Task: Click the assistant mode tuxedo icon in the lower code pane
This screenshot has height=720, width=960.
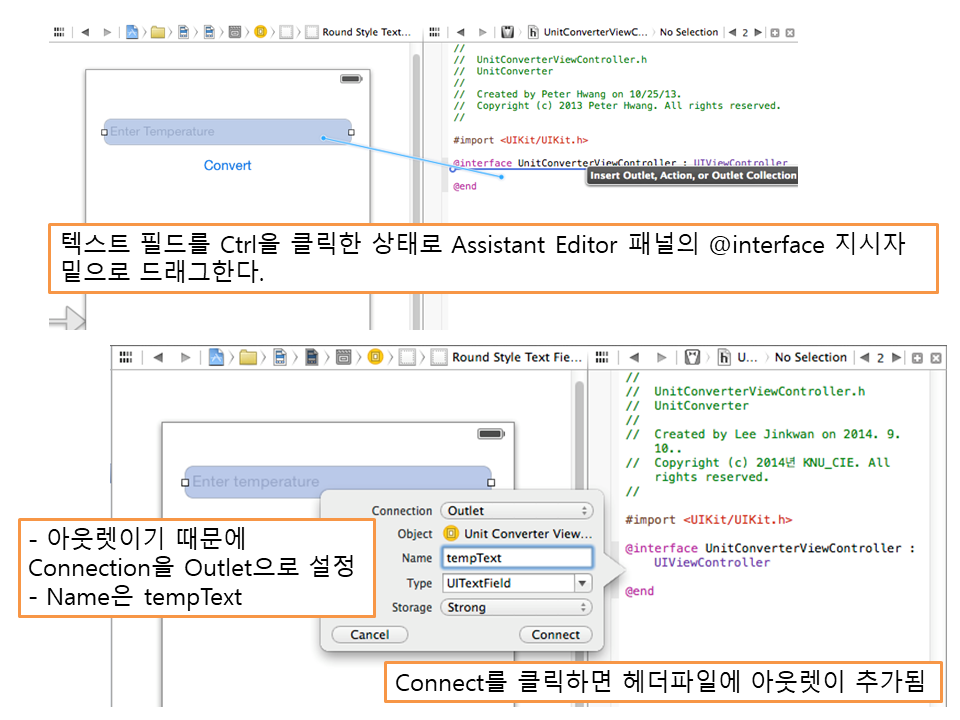Action: coord(693,358)
